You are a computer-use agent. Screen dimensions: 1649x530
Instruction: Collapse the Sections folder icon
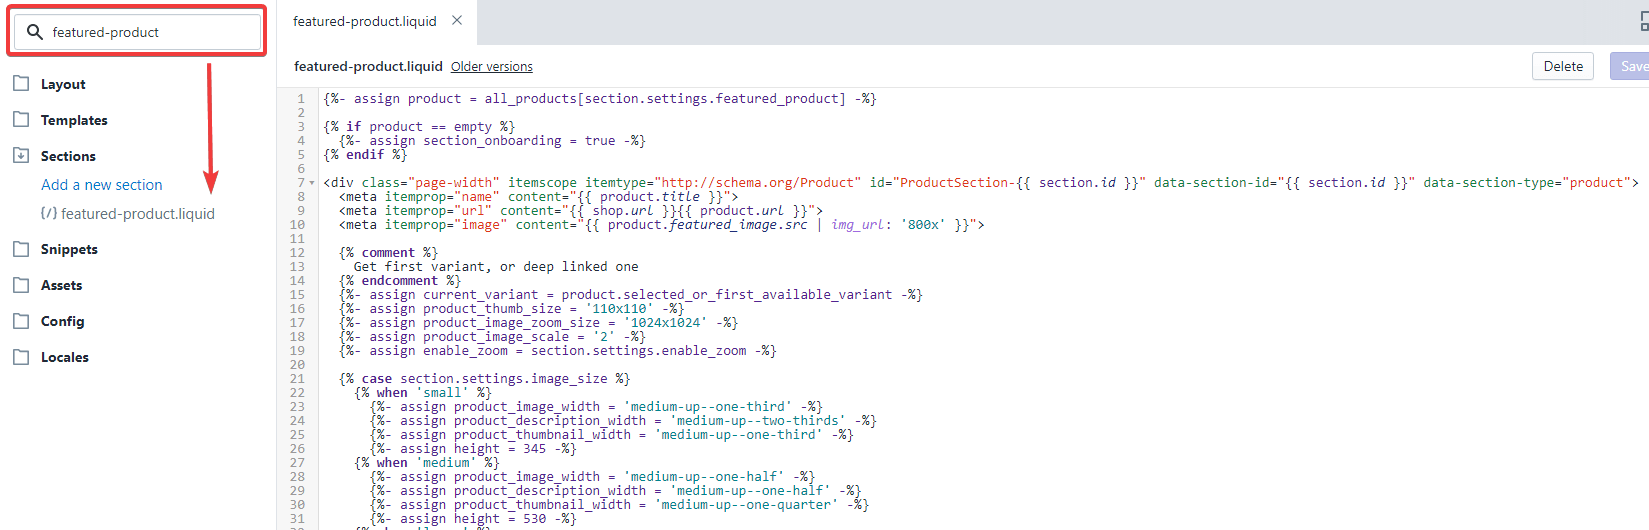[x=21, y=156]
